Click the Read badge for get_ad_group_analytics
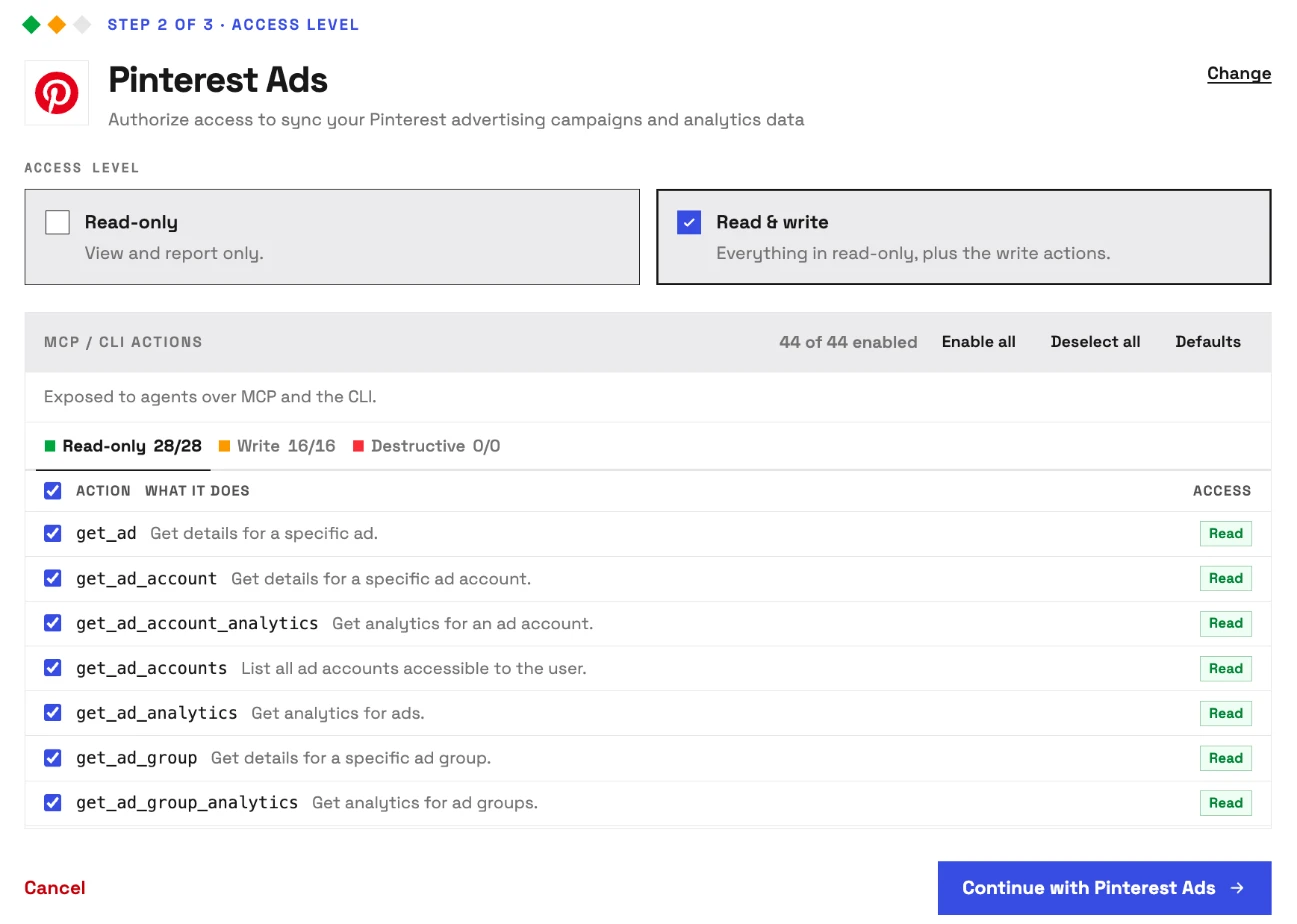The height and width of the screenshot is (924, 1297). (x=1226, y=803)
